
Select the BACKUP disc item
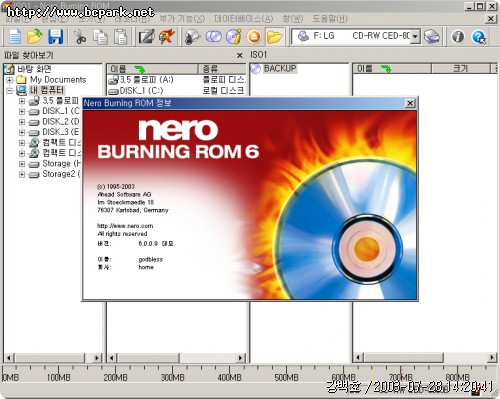tap(274, 69)
